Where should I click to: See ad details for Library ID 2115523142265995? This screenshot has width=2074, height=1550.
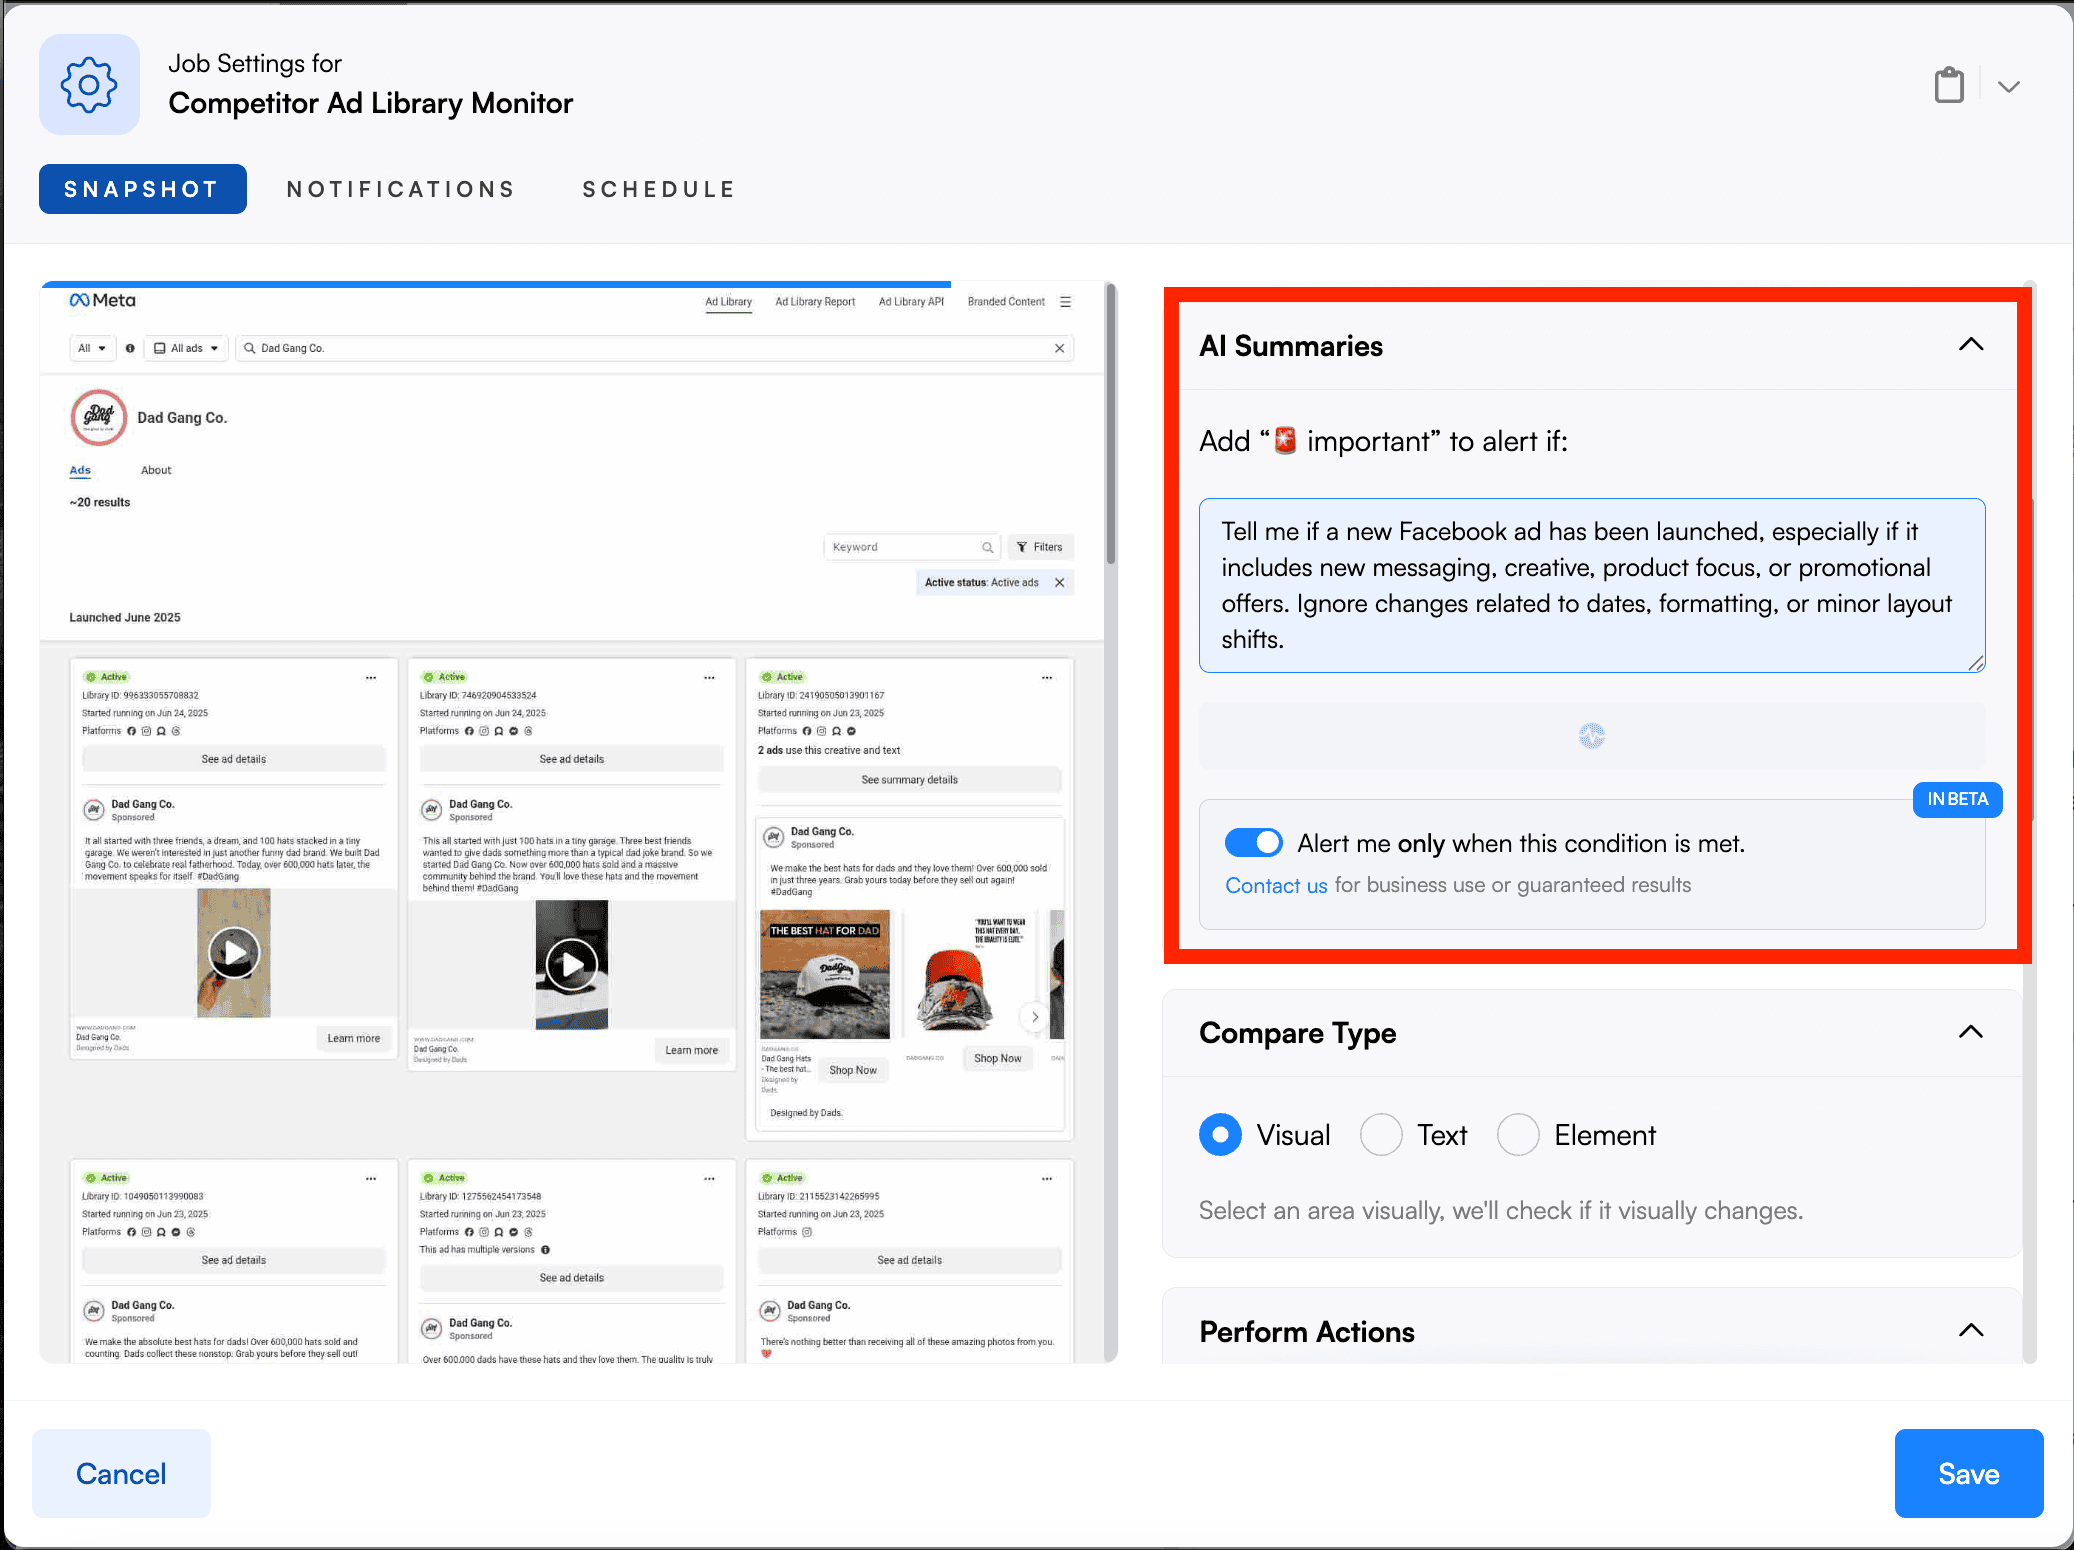click(x=910, y=1260)
